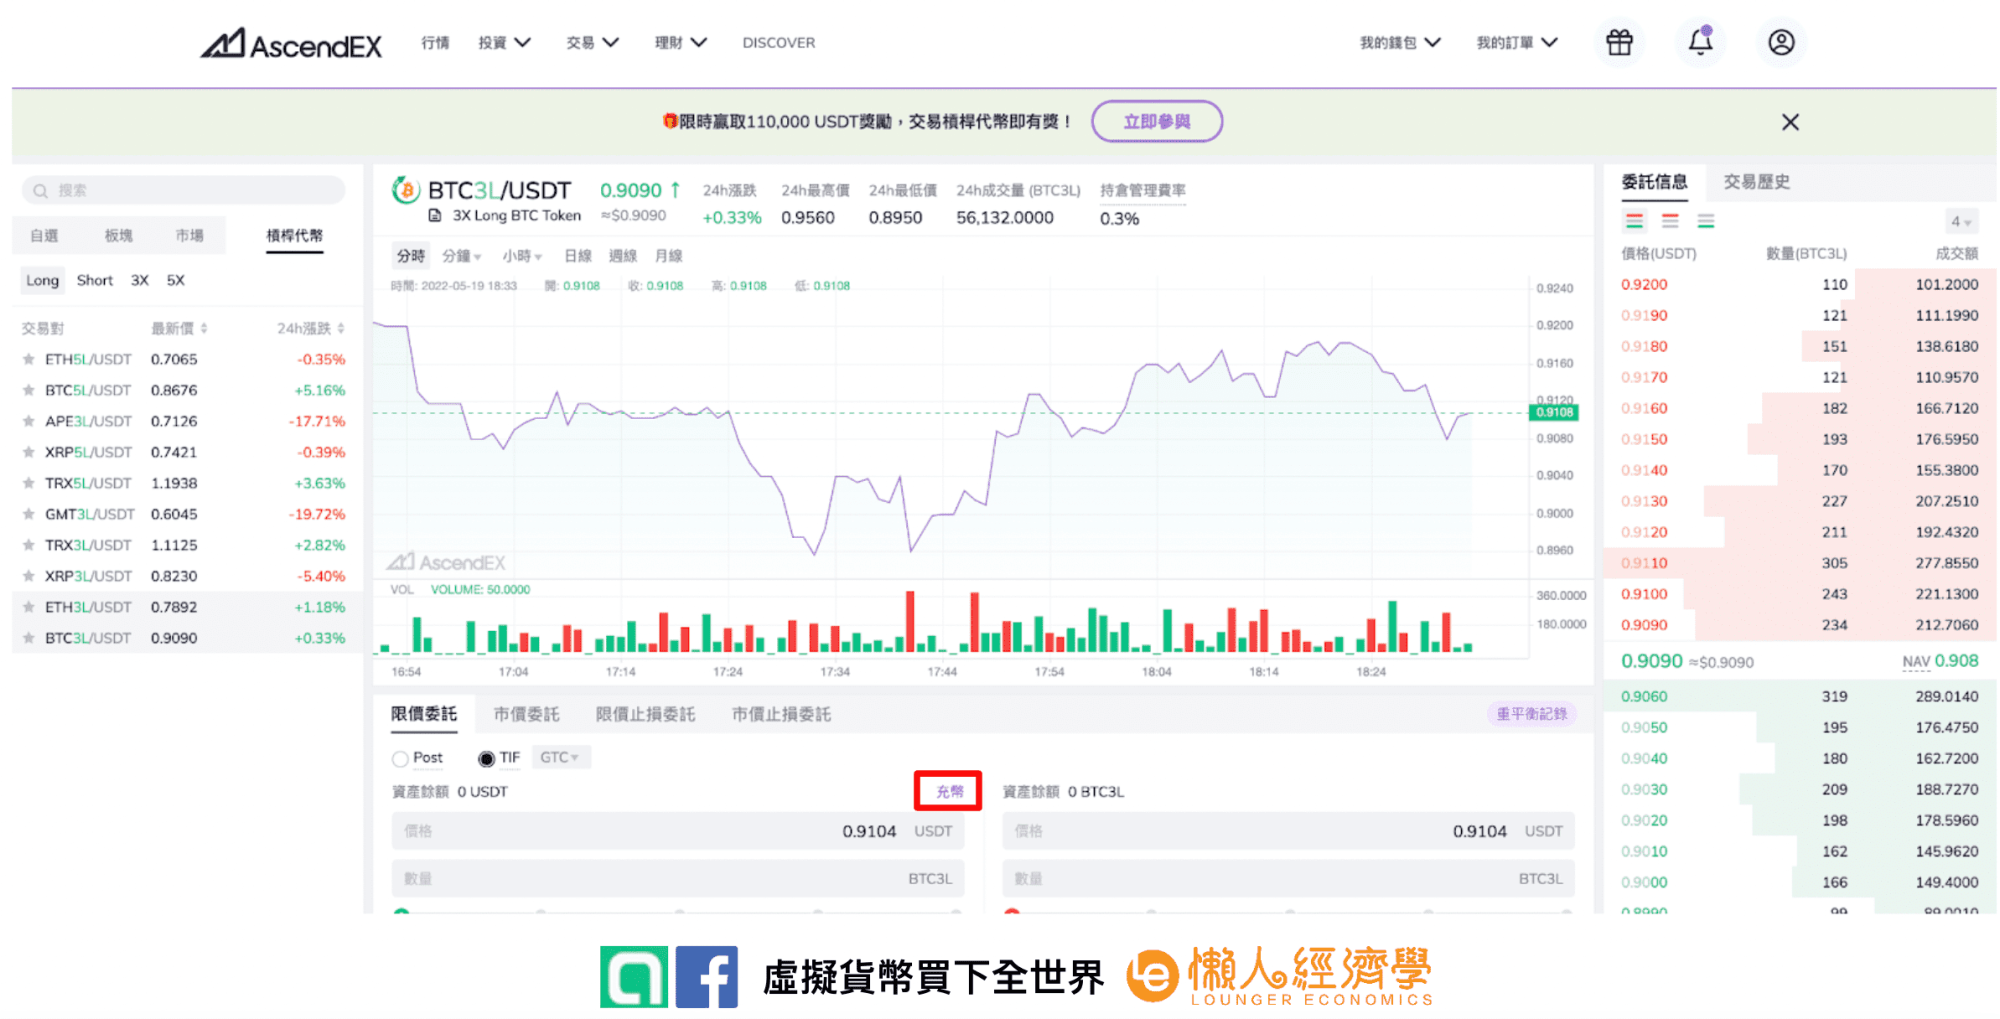Screen dimensions: 2000x1019
Task: Filter pairs by 5X leverage
Action: click(176, 281)
